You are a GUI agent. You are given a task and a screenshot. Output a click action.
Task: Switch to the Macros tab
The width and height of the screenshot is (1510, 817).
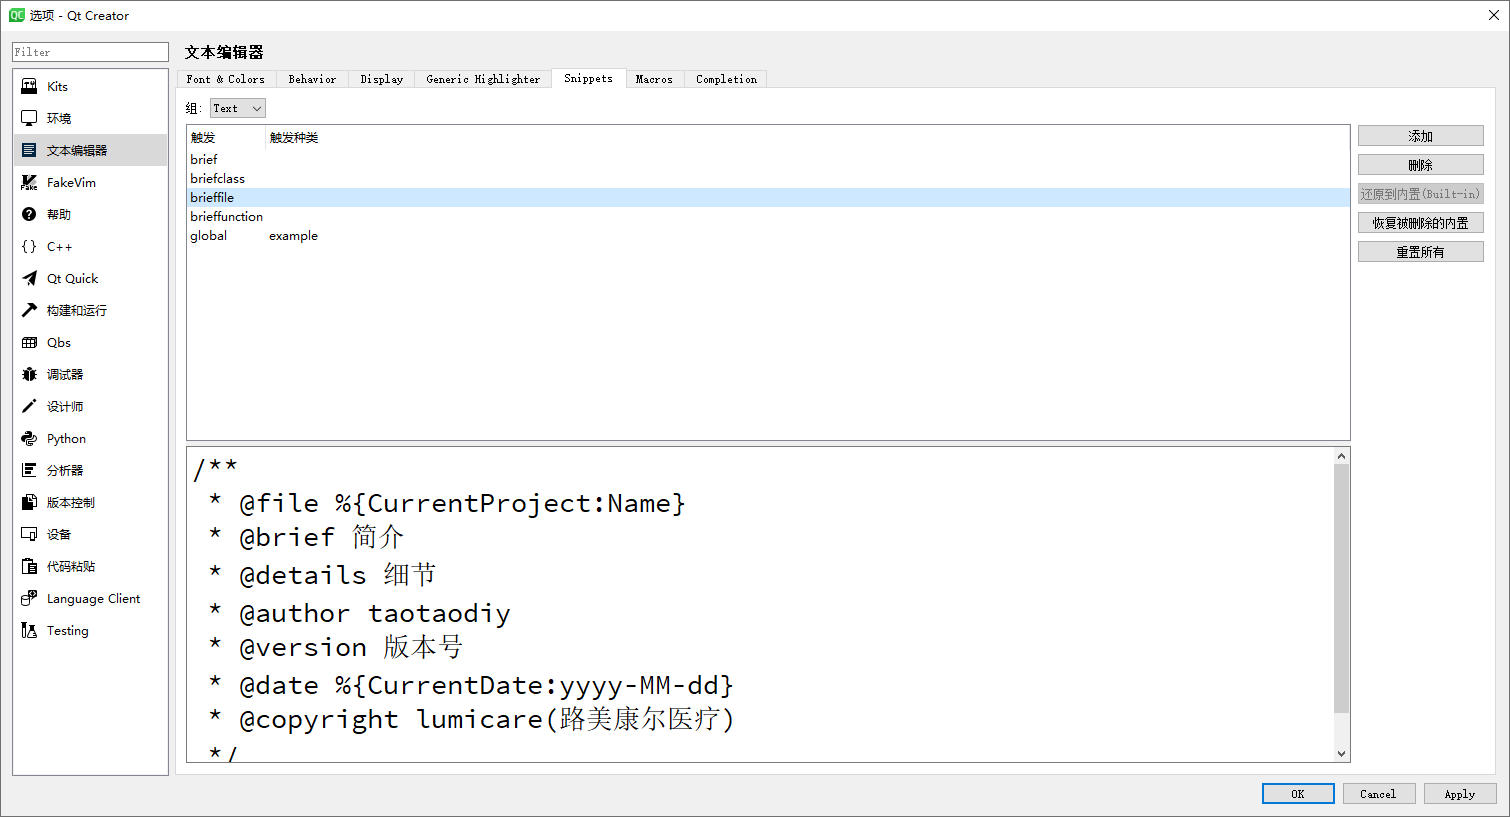[x=654, y=79]
